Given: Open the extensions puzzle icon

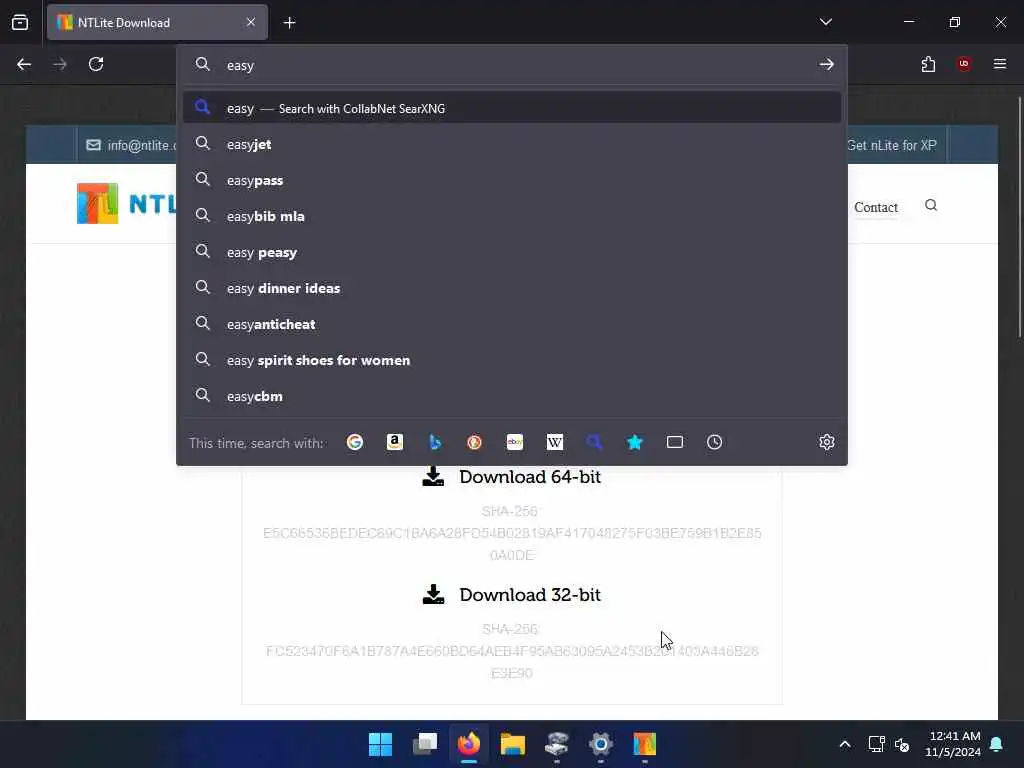Looking at the screenshot, I should point(928,64).
